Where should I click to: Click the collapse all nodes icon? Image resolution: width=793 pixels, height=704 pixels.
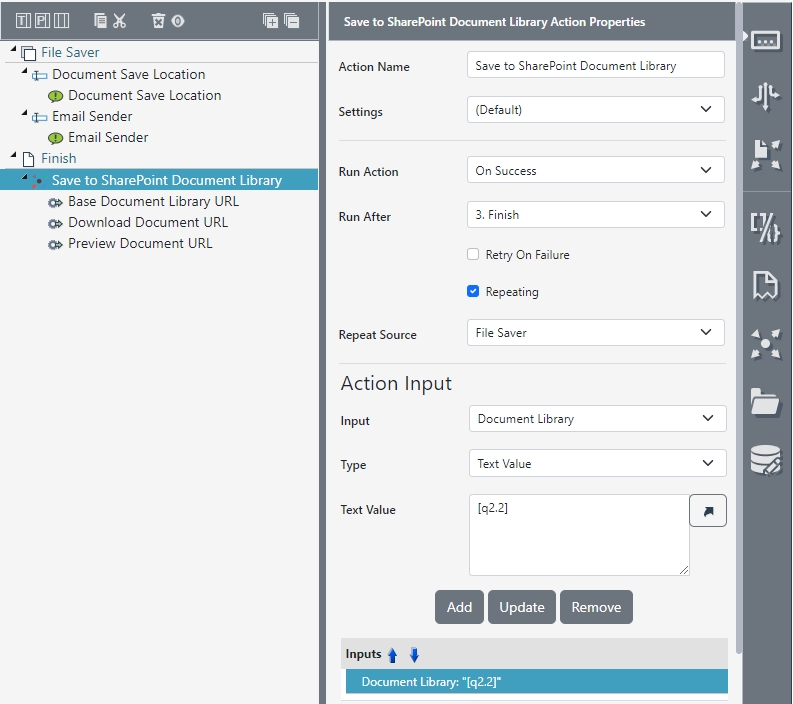[x=292, y=21]
